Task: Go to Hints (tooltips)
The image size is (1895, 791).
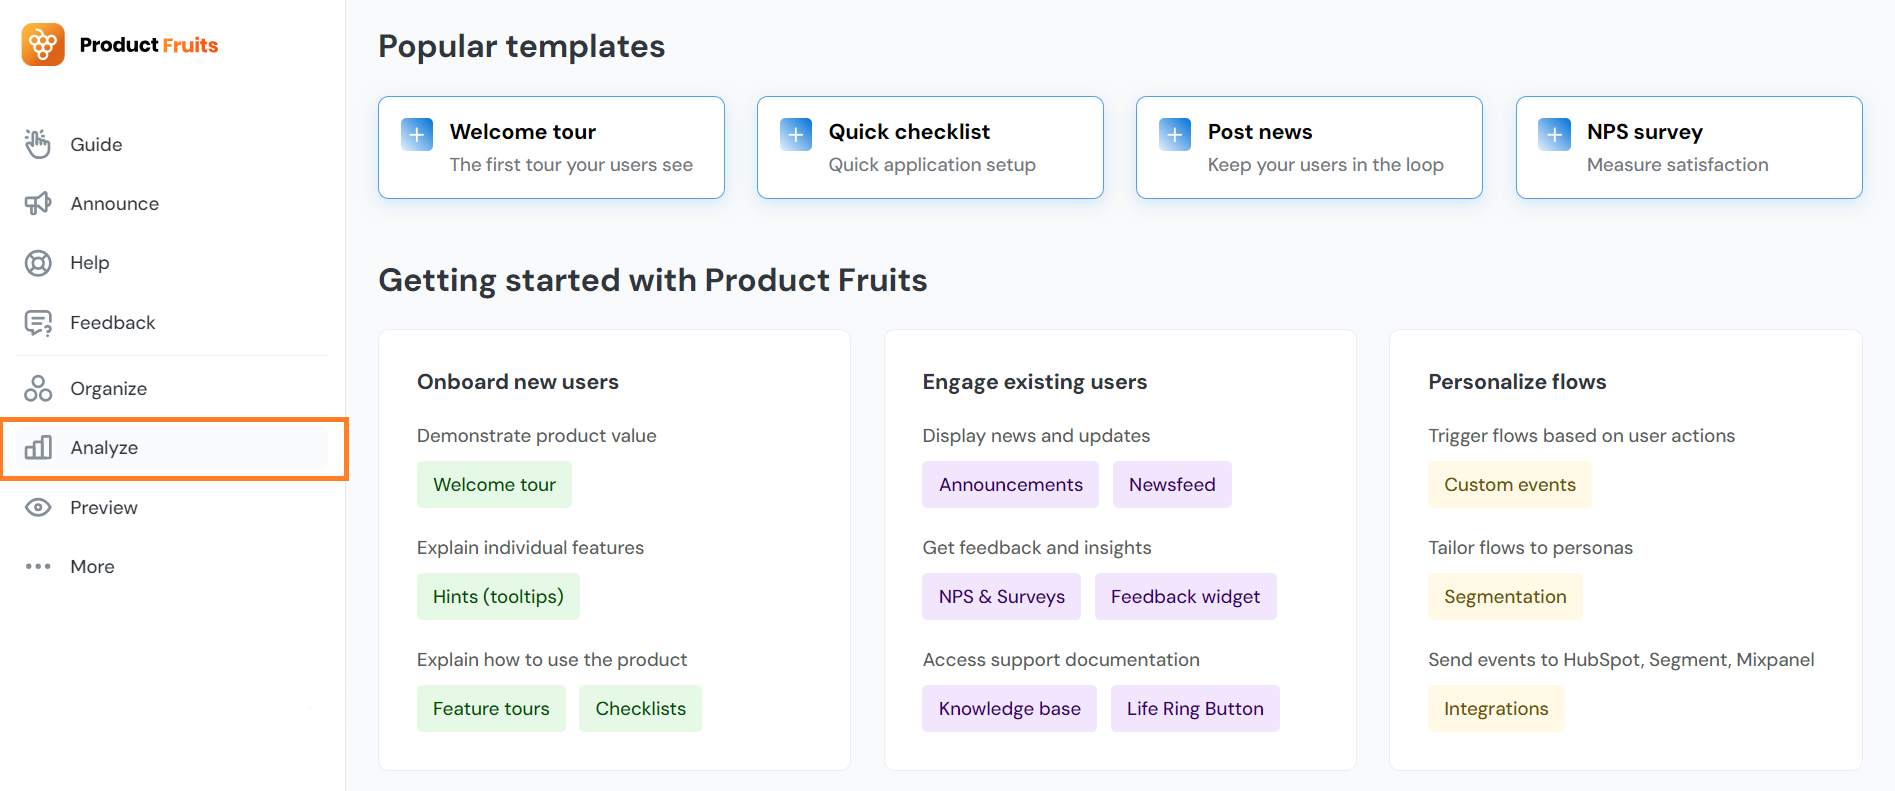Action: (498, 597)
